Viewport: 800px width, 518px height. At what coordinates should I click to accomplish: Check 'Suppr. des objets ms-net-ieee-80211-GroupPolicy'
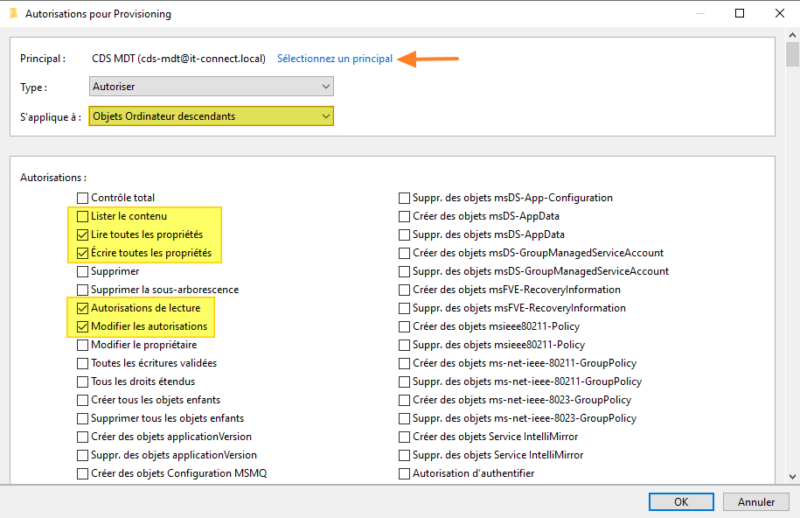[404, 381]
